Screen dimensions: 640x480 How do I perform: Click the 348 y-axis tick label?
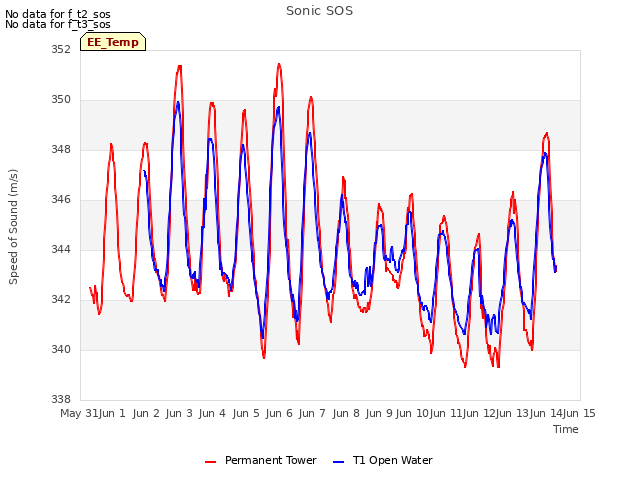(x=61, y=149)
